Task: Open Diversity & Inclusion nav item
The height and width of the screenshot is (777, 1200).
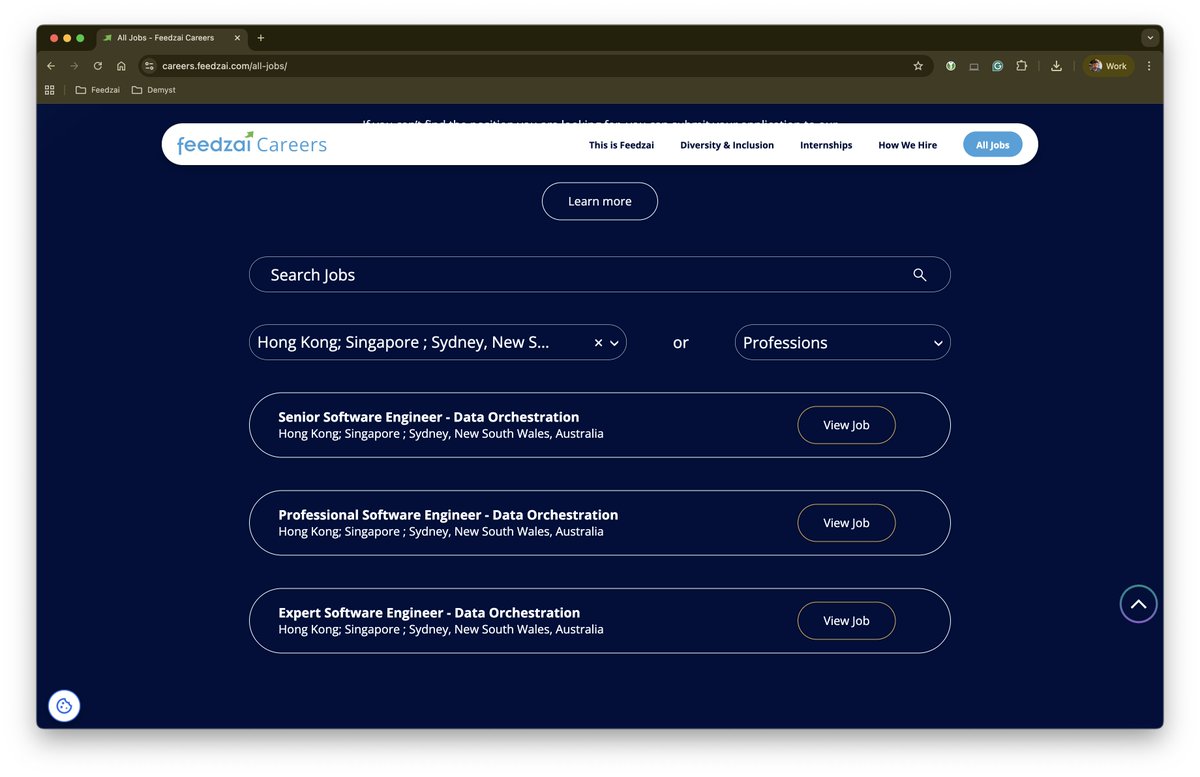Action: 727,145
